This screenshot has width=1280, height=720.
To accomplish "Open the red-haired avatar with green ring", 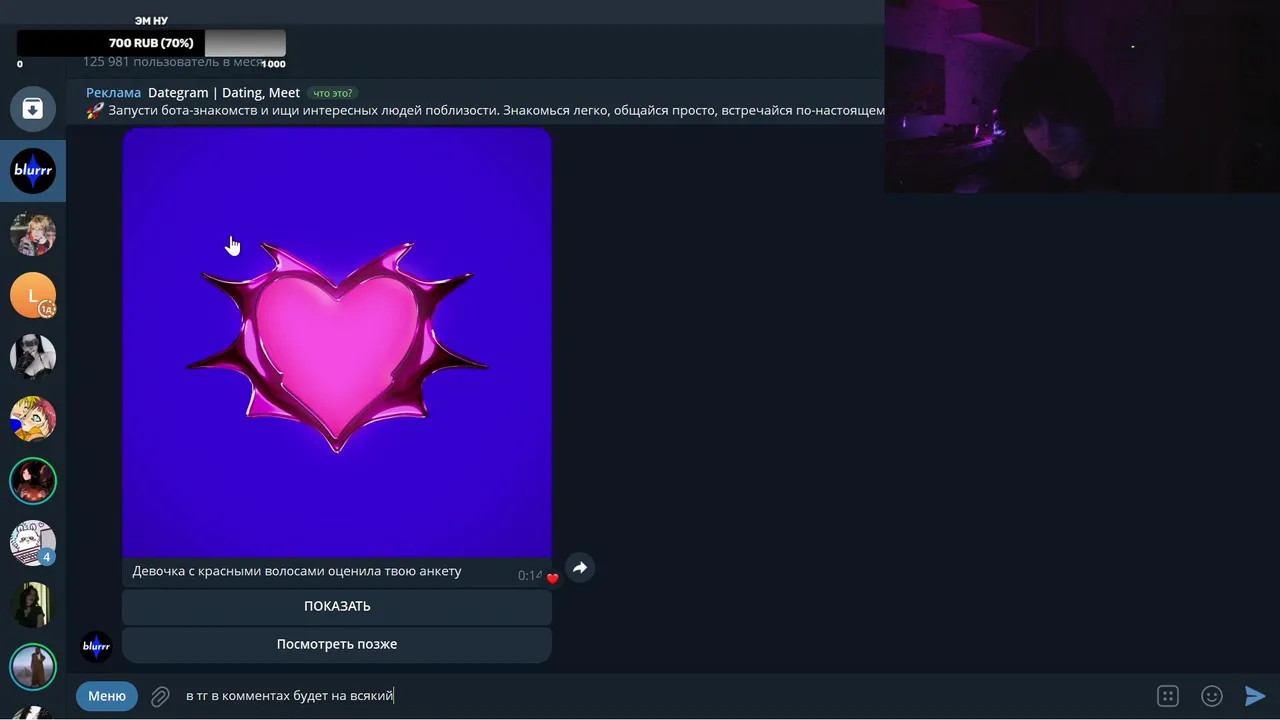I will tap(33, 481).
